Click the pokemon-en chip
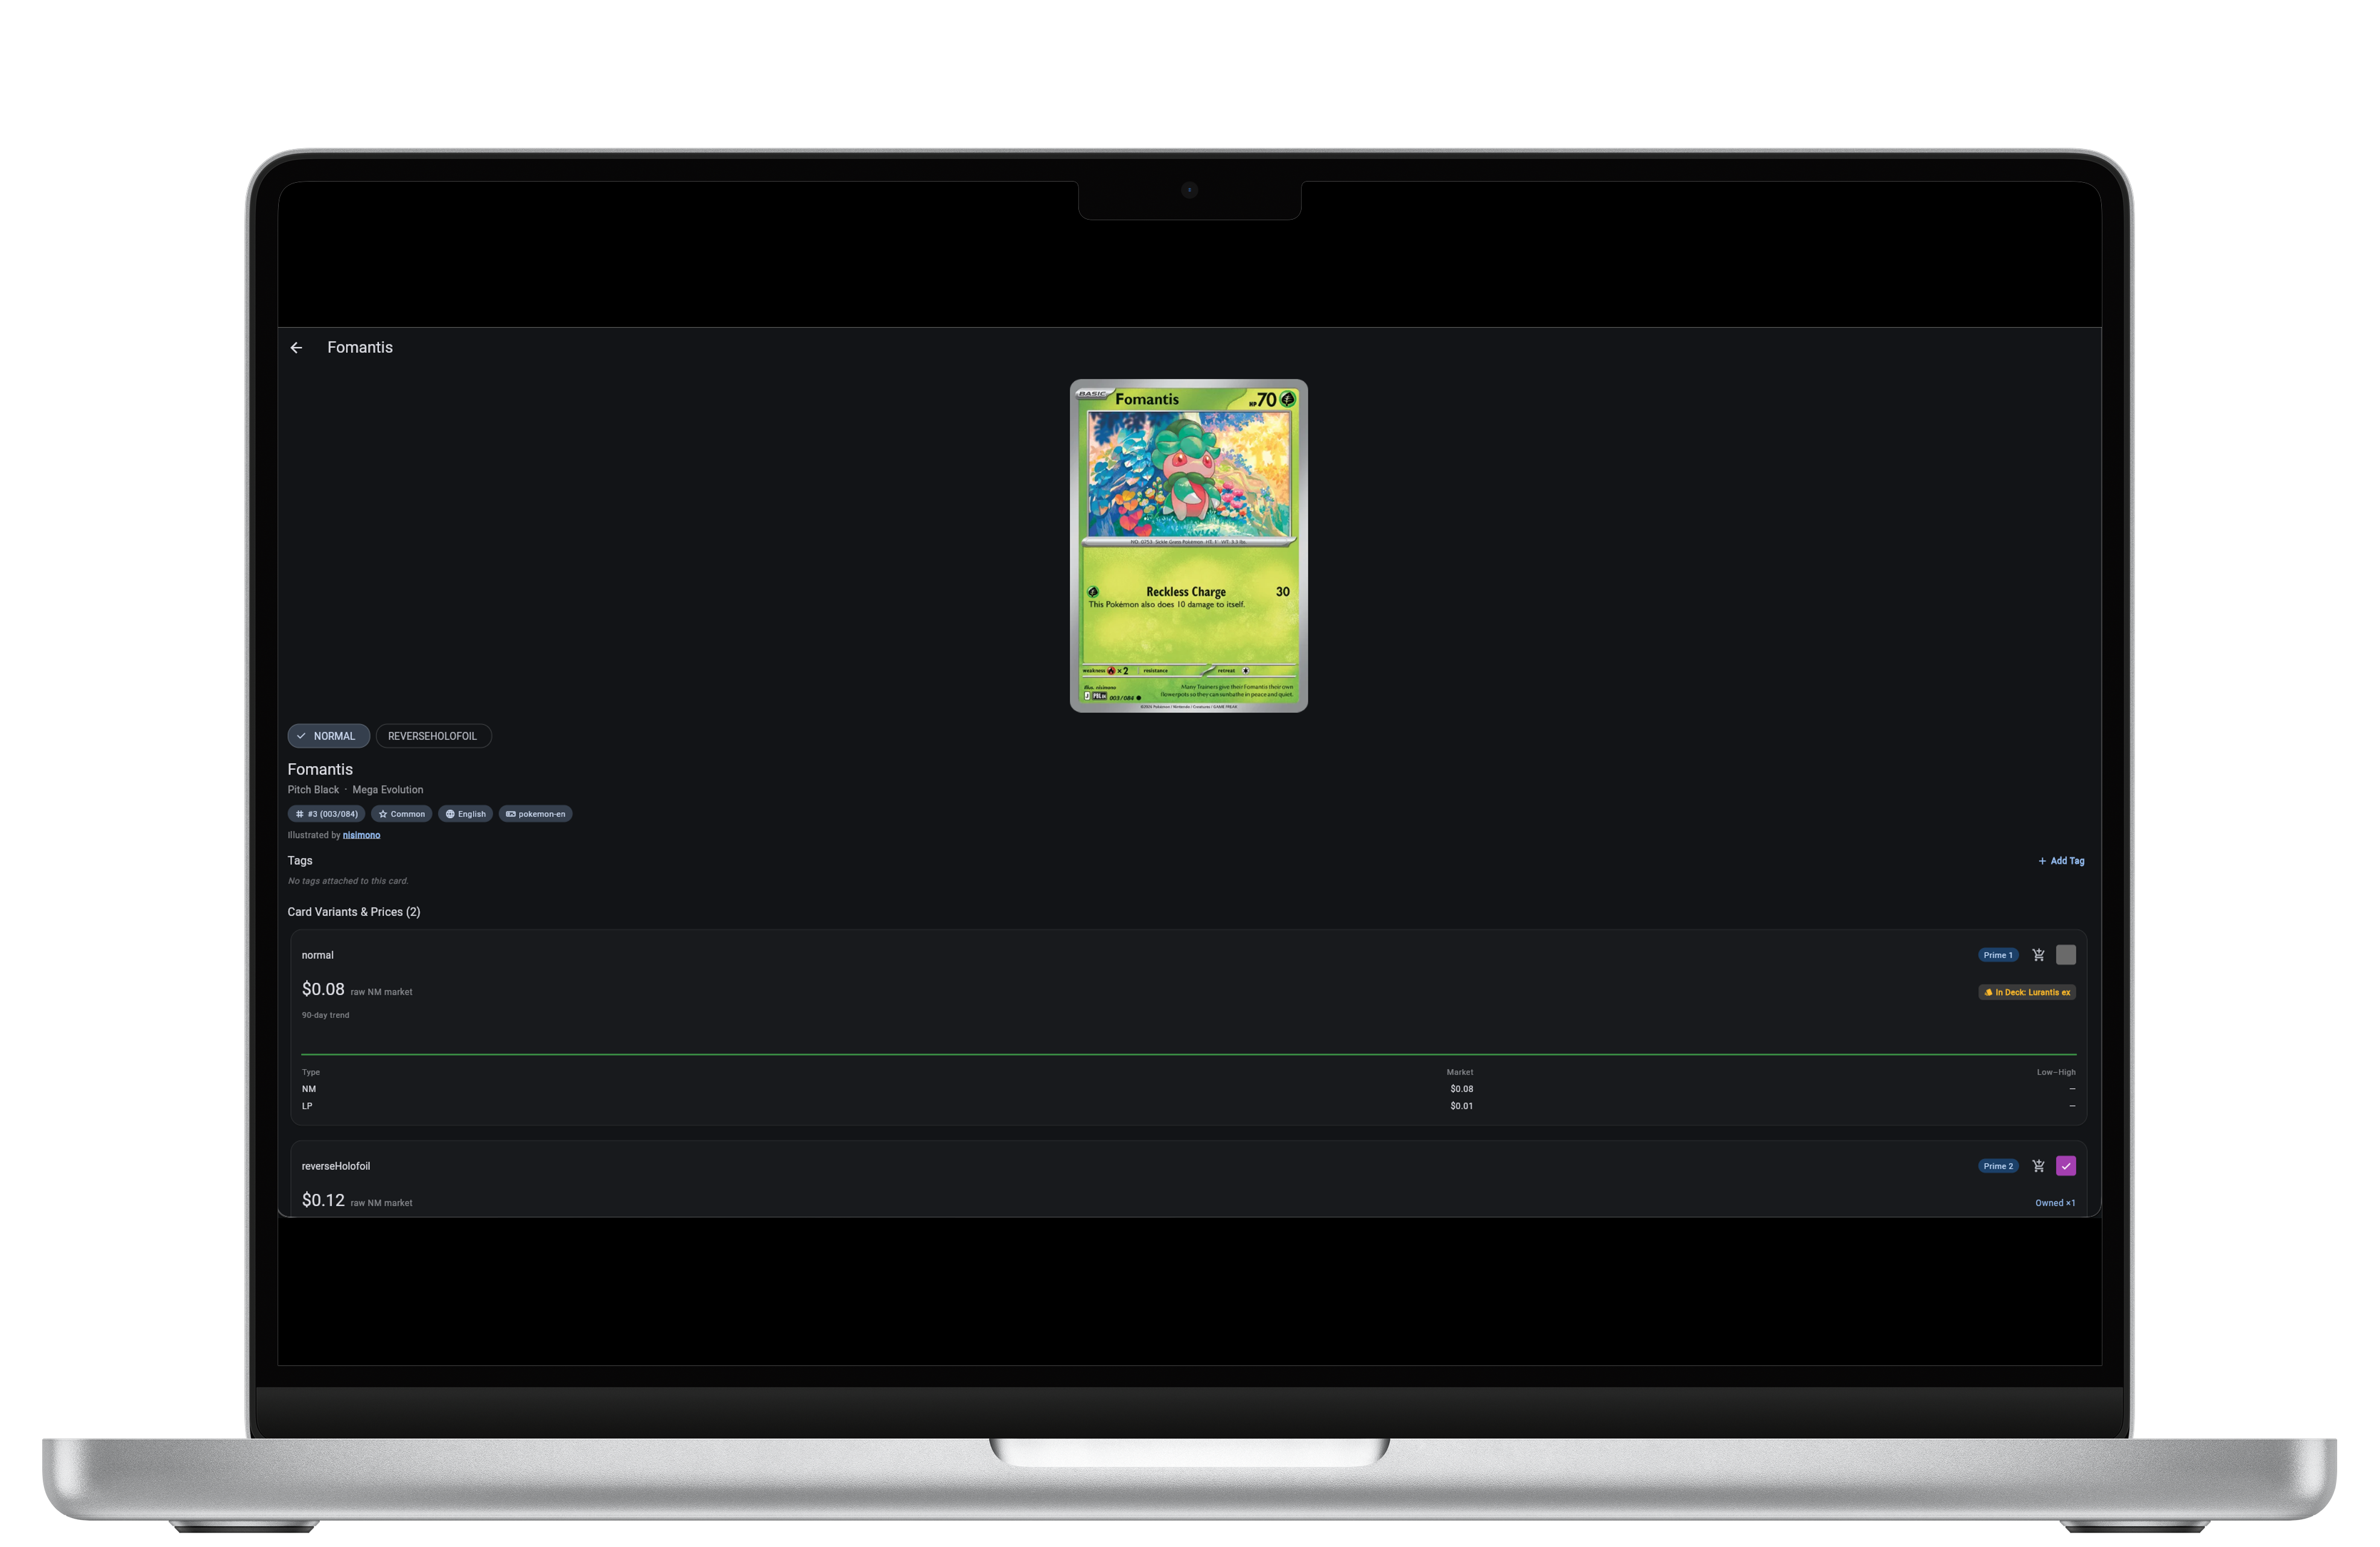Screen dimensions: 2380x1547 click(x=535, y=814)
